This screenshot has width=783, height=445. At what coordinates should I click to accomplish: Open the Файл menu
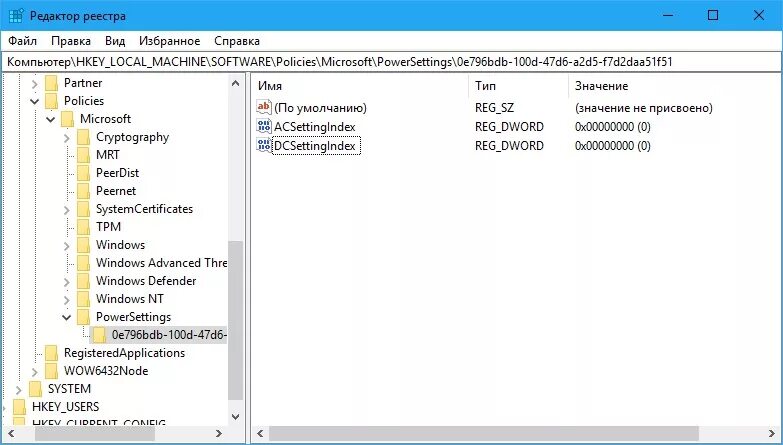[x=22, y=41]
